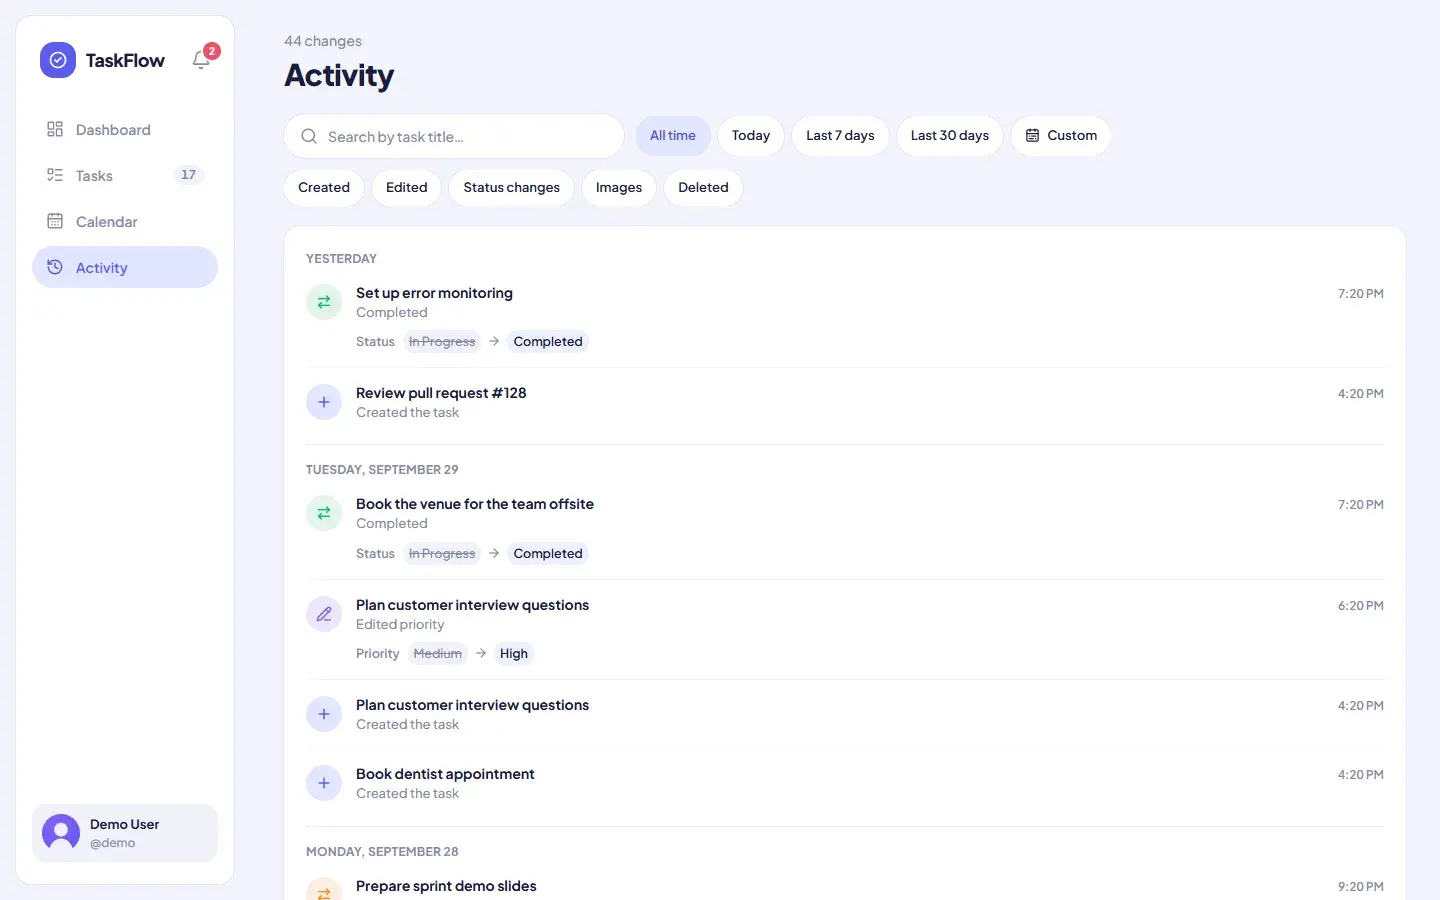Click Completed tag under Set up error monitoring
1440x900 pixels.
pyautogui.click(x=548, y=341)
